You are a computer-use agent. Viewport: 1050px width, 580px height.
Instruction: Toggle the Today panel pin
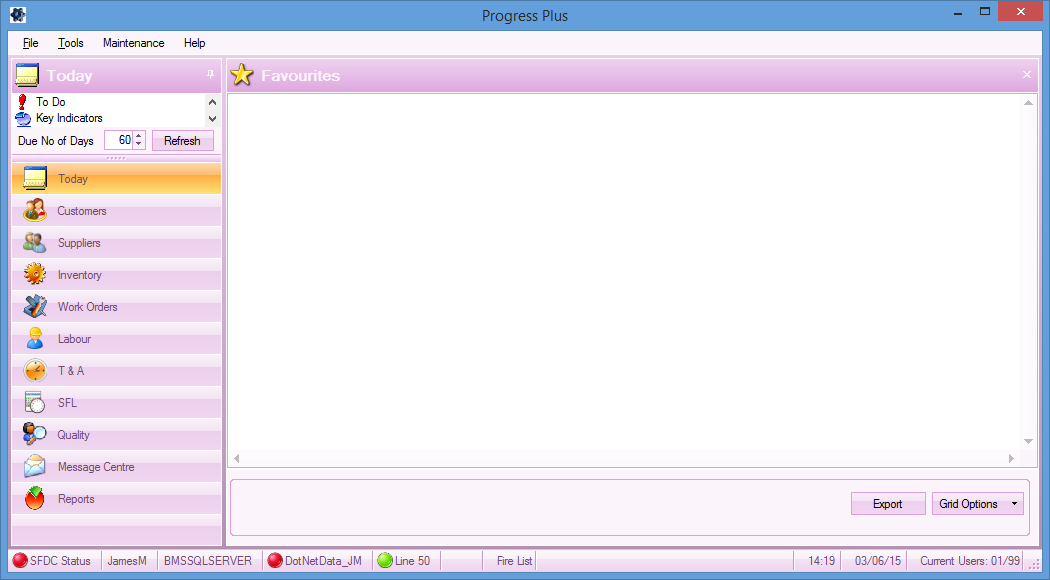(210, 75)
